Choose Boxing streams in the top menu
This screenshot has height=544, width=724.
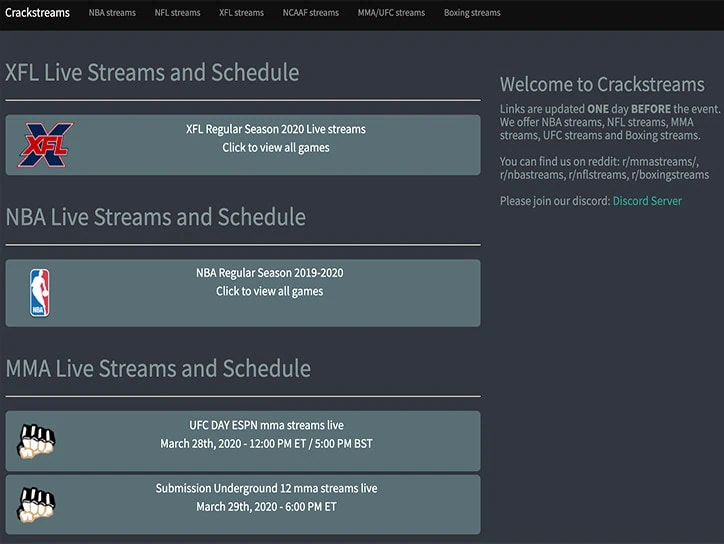click(472, 13)
